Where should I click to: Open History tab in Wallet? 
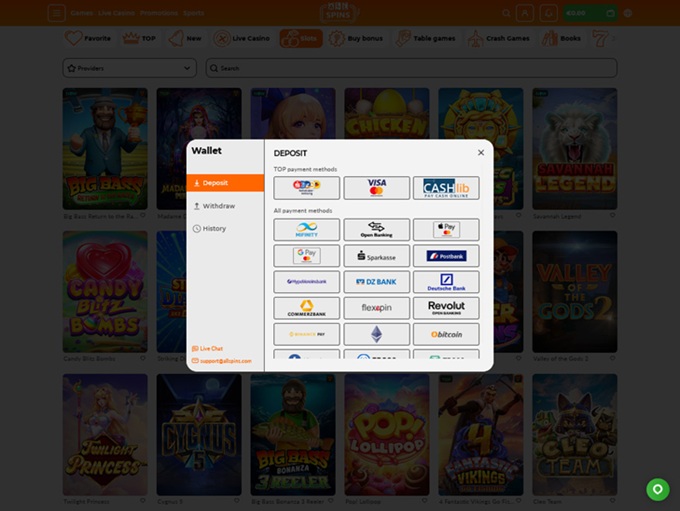[x=214, y=229]
